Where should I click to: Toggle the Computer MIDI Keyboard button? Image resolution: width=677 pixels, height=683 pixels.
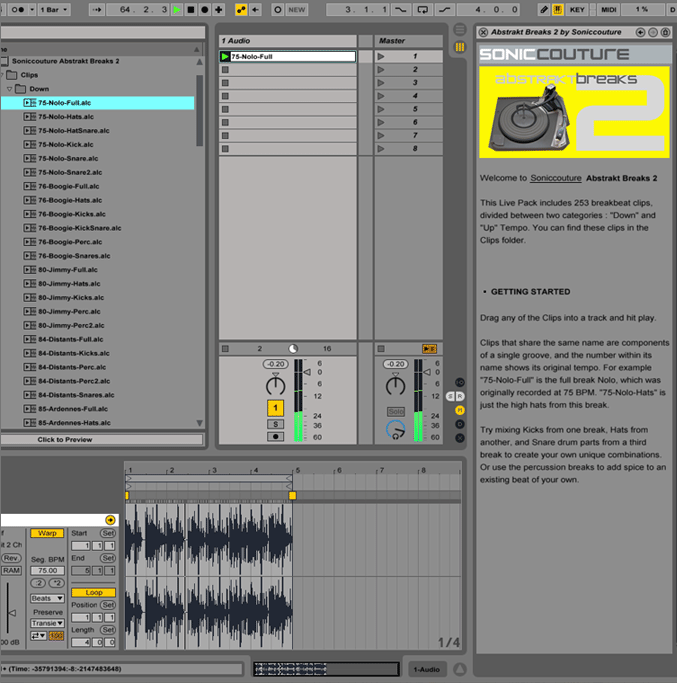click(x=558, y=10)
